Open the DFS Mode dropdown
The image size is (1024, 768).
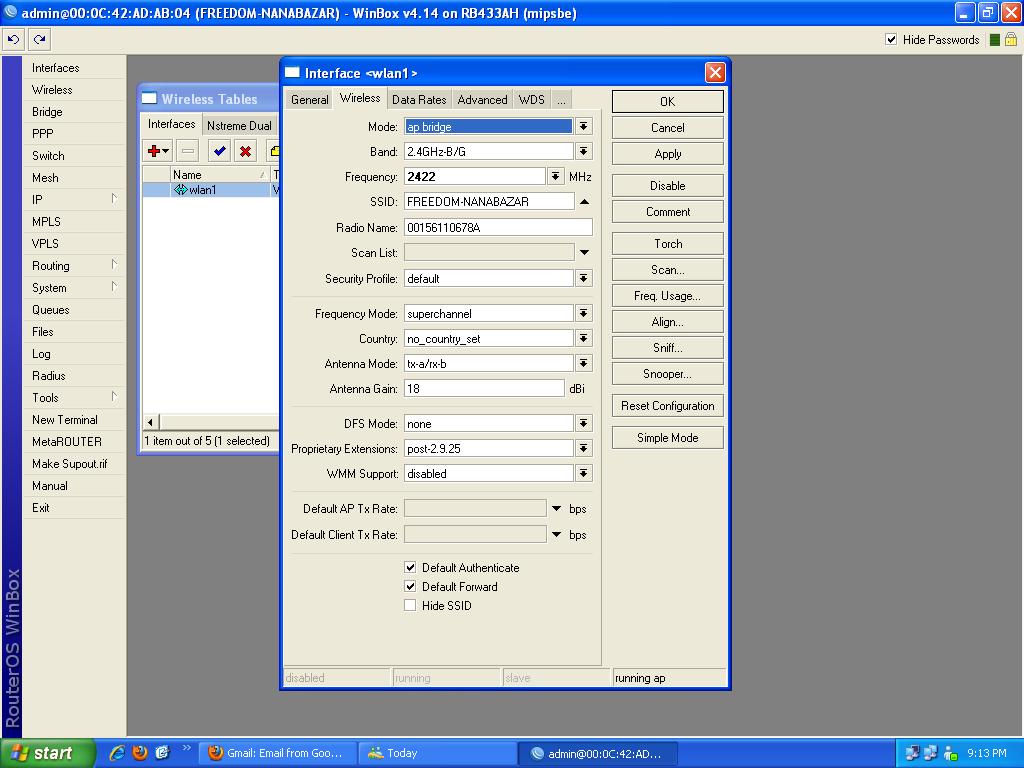584,423
